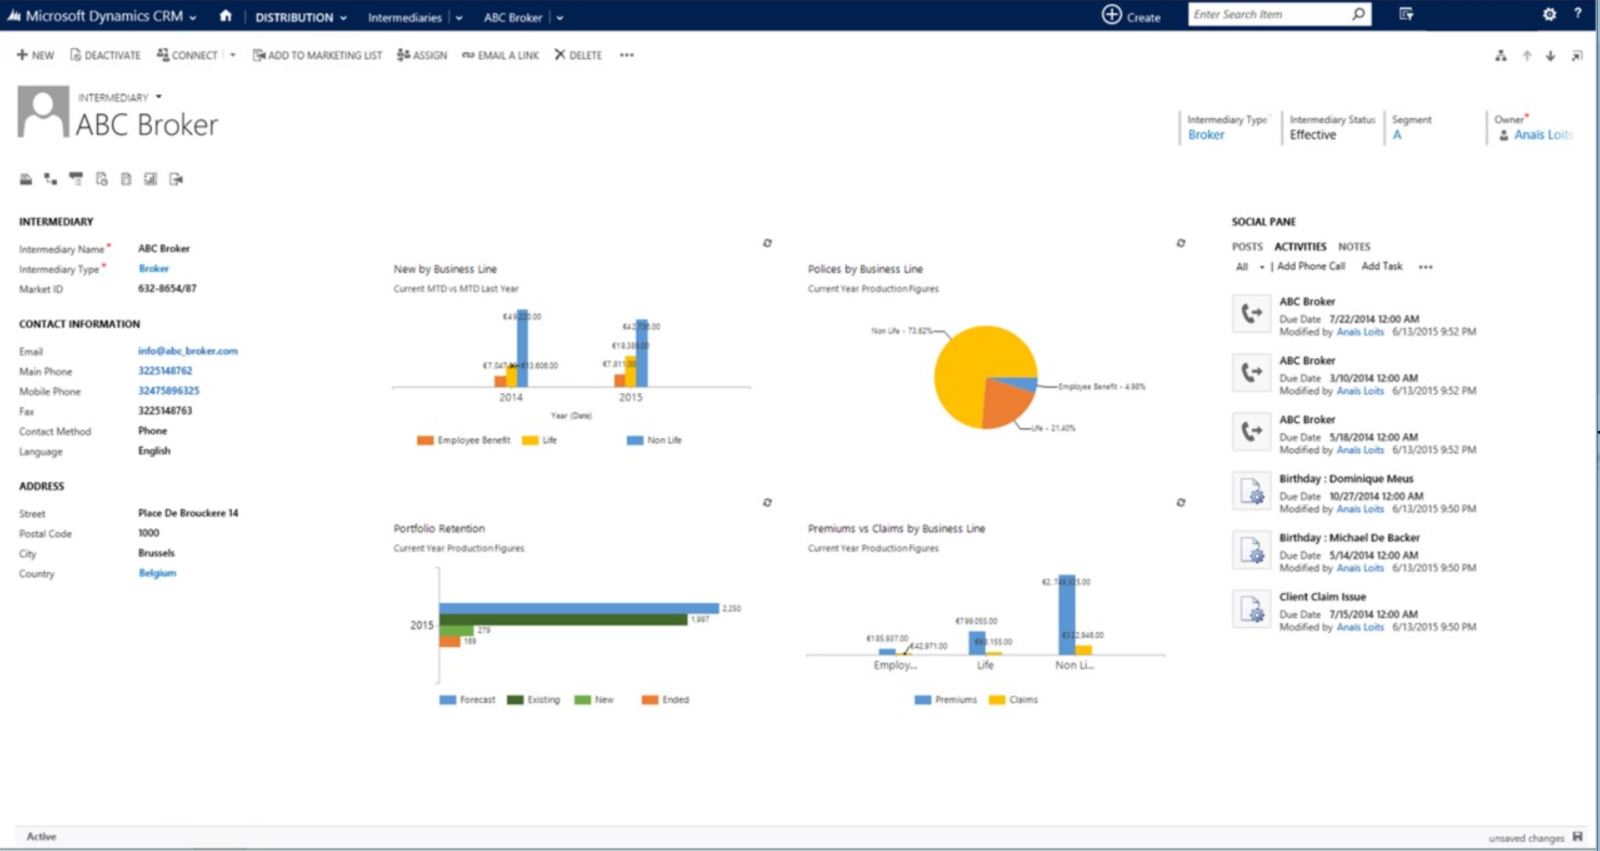Click the third icon below ABC Broker title

[76, 179]
